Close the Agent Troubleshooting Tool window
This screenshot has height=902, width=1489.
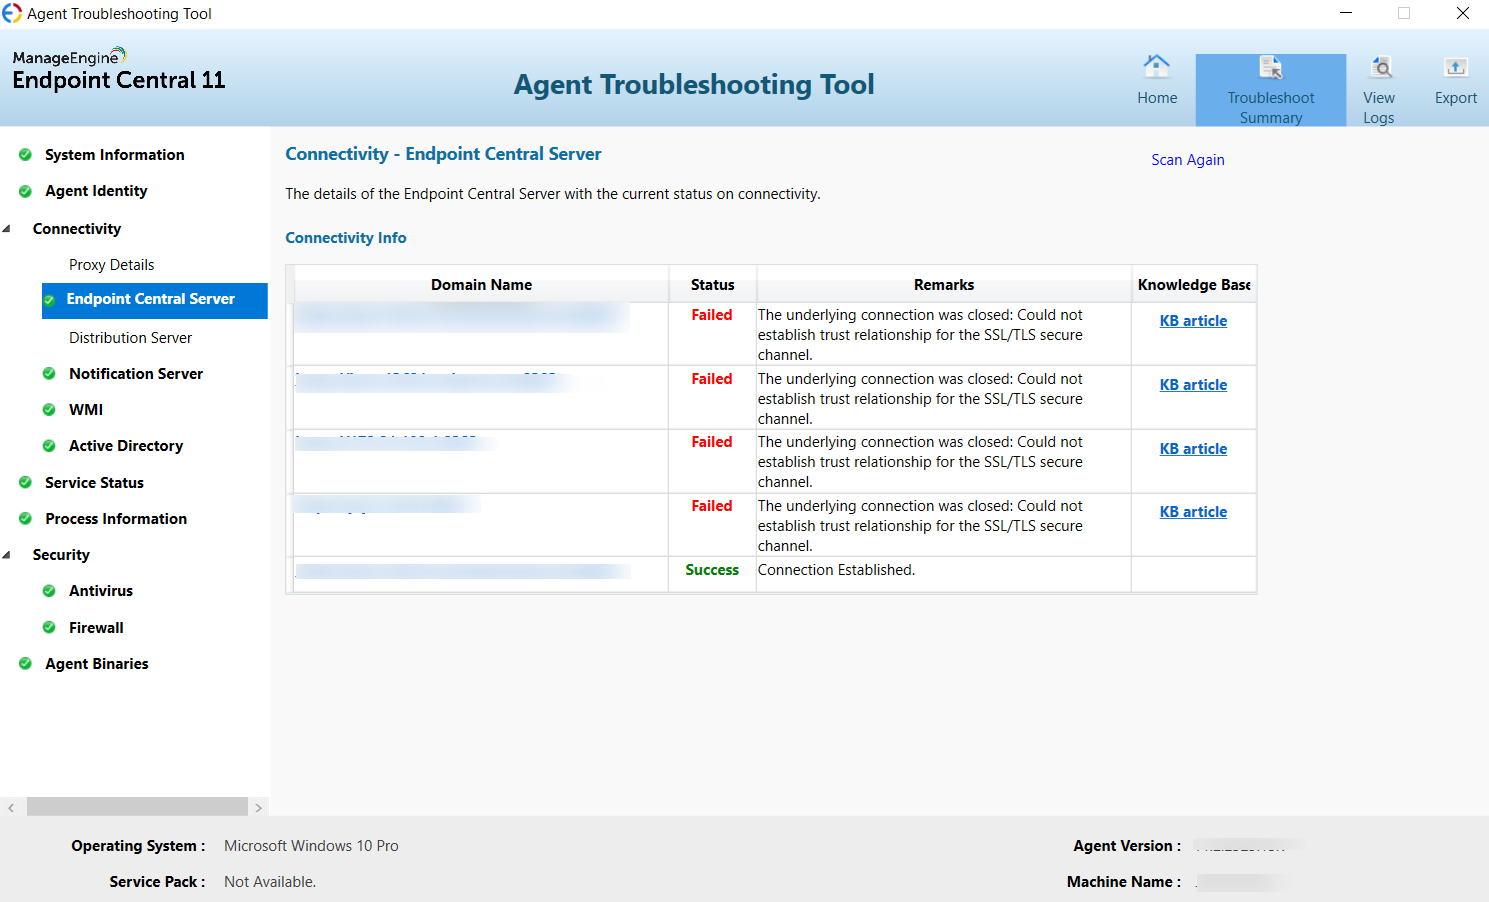(x=1463, y=13)
